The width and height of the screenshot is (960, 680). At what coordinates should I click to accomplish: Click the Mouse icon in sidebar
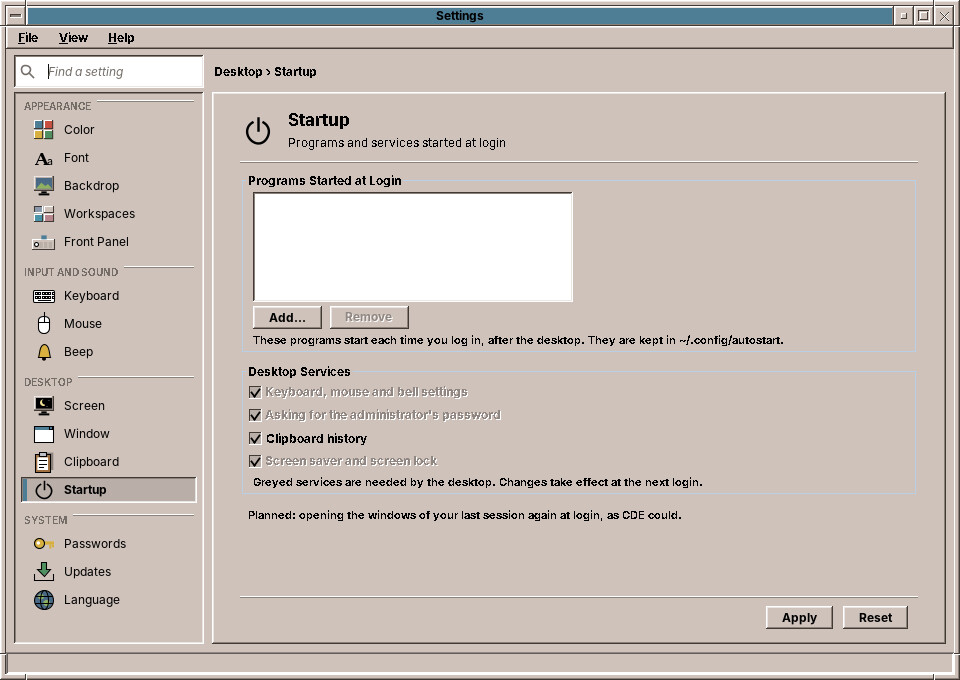[x=43, y=324]
